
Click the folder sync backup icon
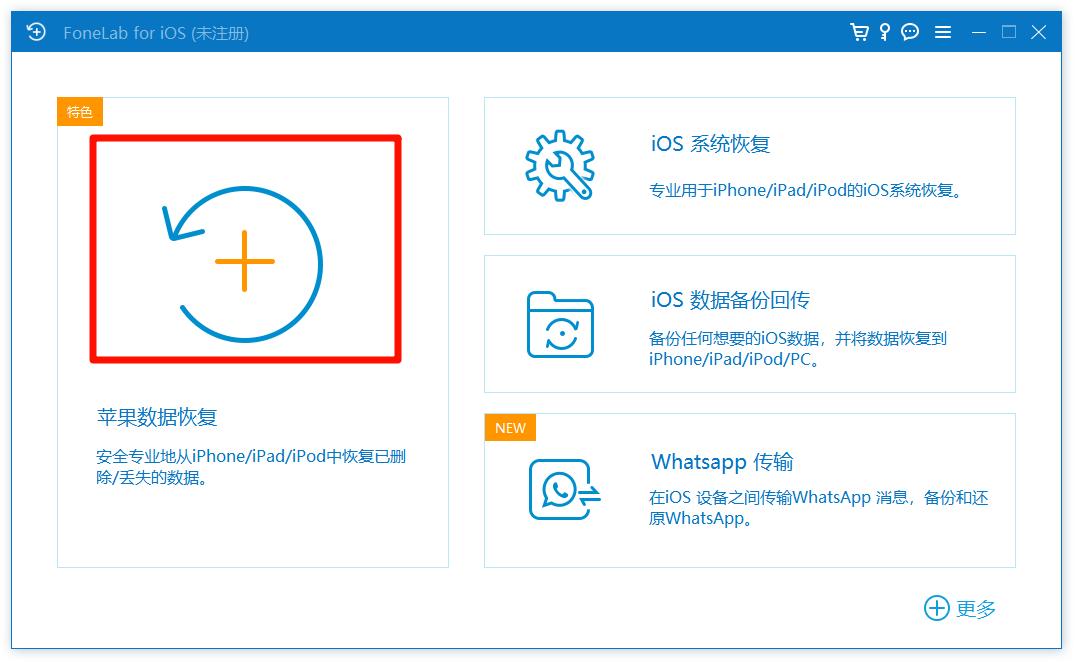coord(560,324)
